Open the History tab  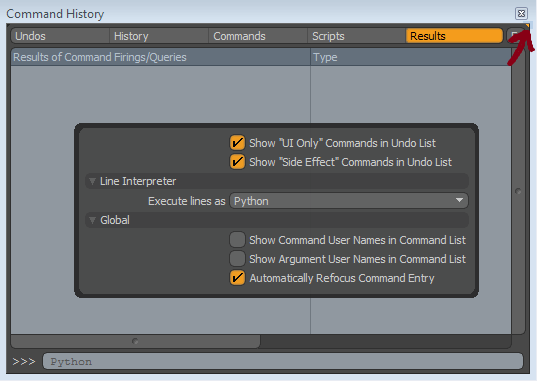point(159,36)
